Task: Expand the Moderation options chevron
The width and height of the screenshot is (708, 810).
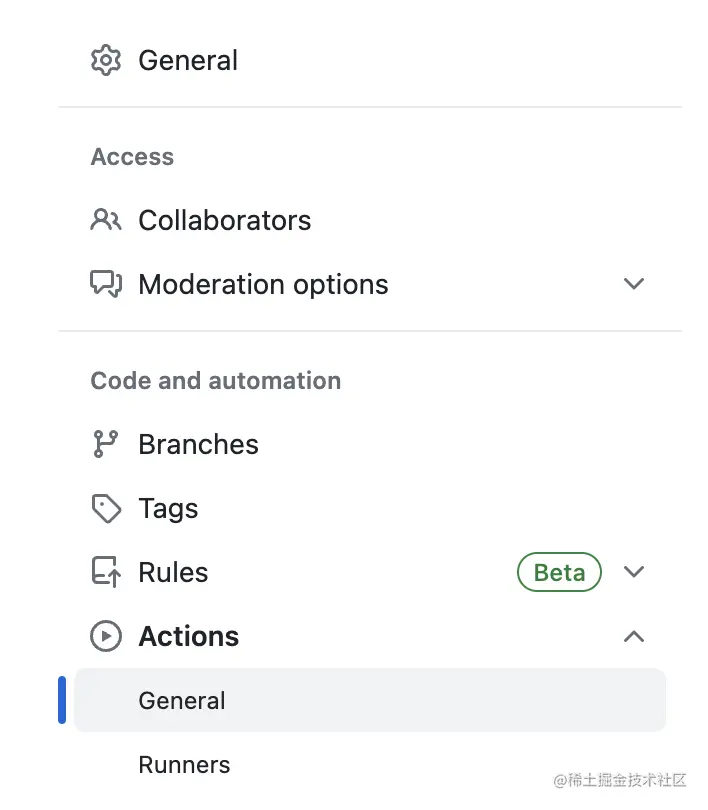Action: [x=633, y=284]
